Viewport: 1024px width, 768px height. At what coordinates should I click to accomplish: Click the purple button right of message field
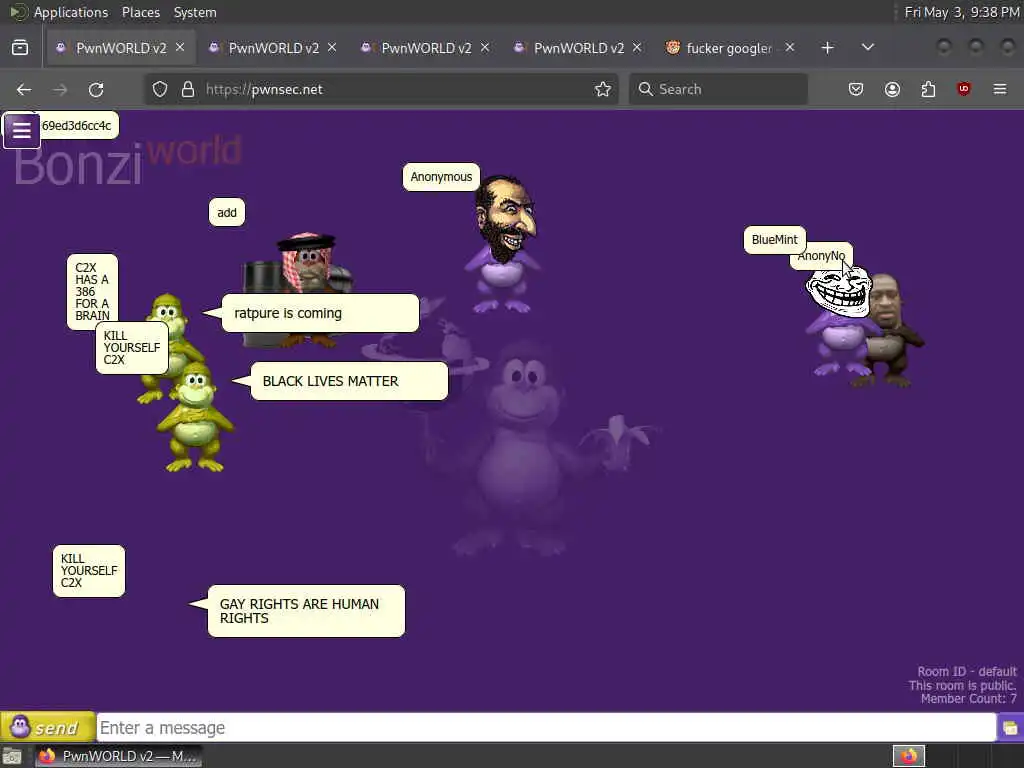(x=1010, y=728)
